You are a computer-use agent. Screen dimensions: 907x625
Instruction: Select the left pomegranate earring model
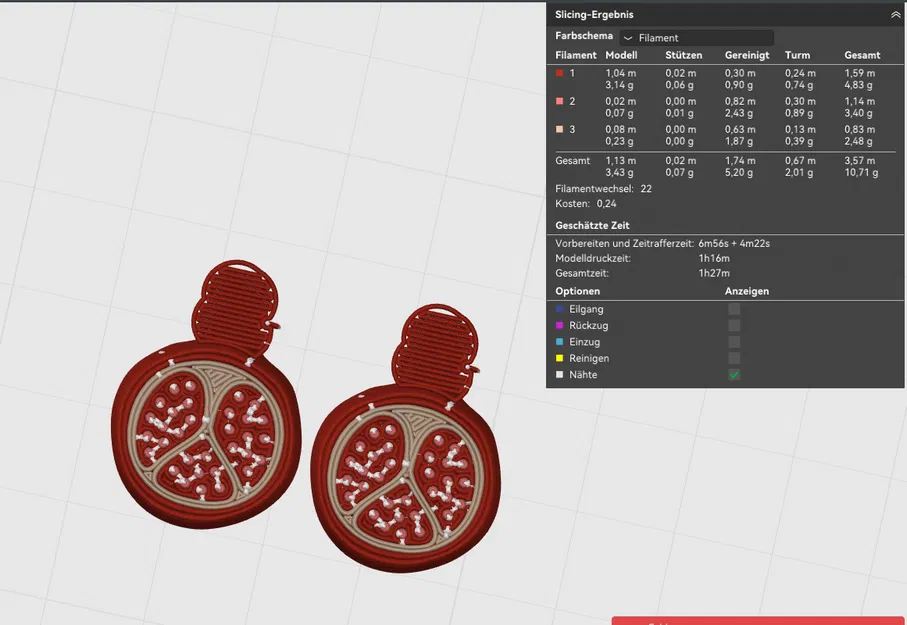click(200, 440)
